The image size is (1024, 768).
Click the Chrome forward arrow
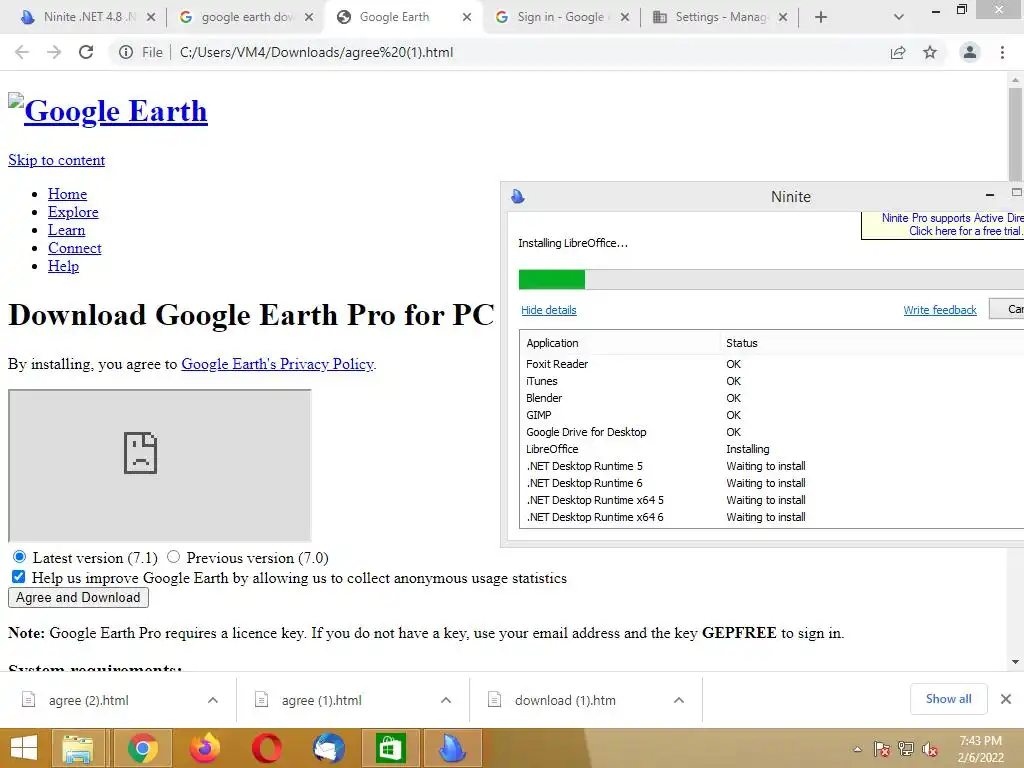(x=54, y=52)
